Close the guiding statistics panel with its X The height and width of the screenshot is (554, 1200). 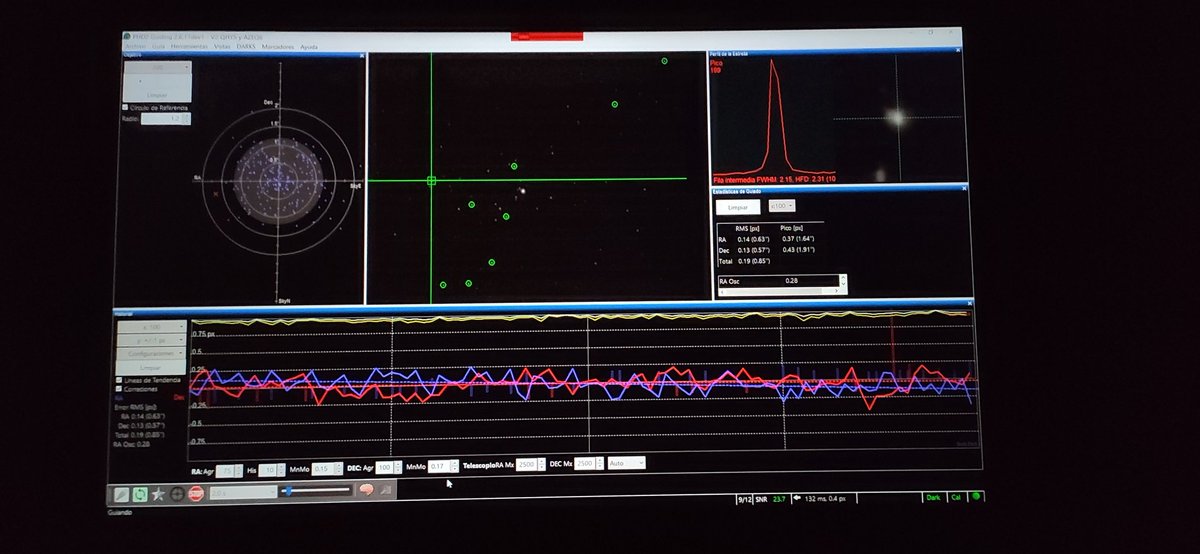click(964, 188)
